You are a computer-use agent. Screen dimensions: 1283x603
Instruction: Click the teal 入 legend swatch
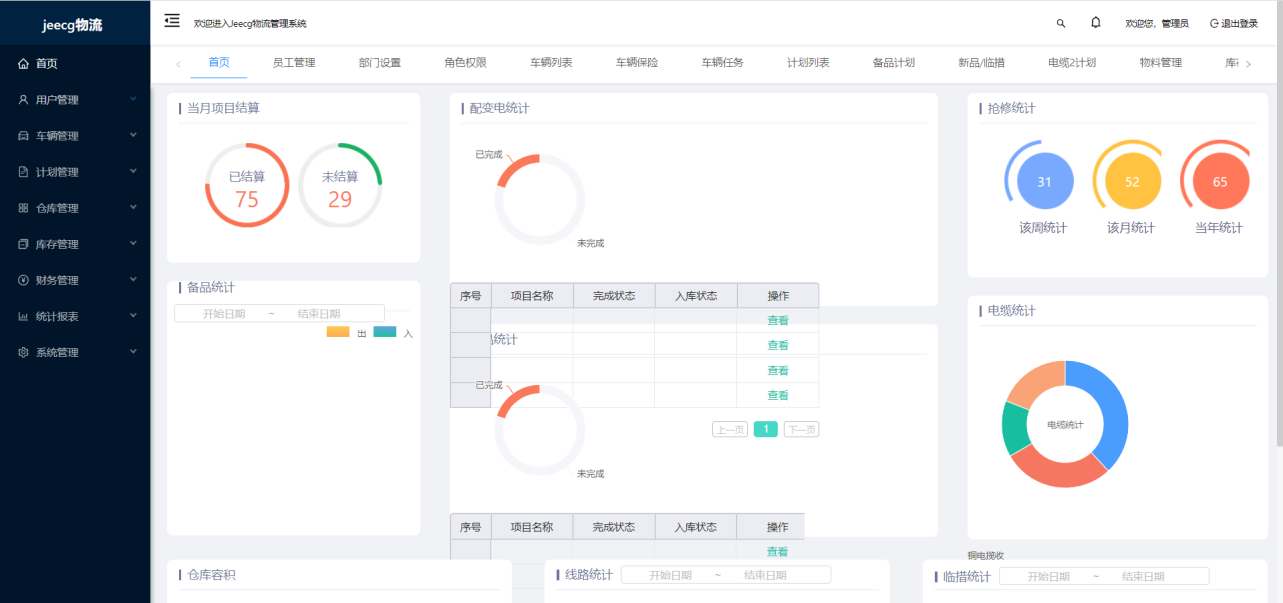pyautogui.click(x=385, y=332)
